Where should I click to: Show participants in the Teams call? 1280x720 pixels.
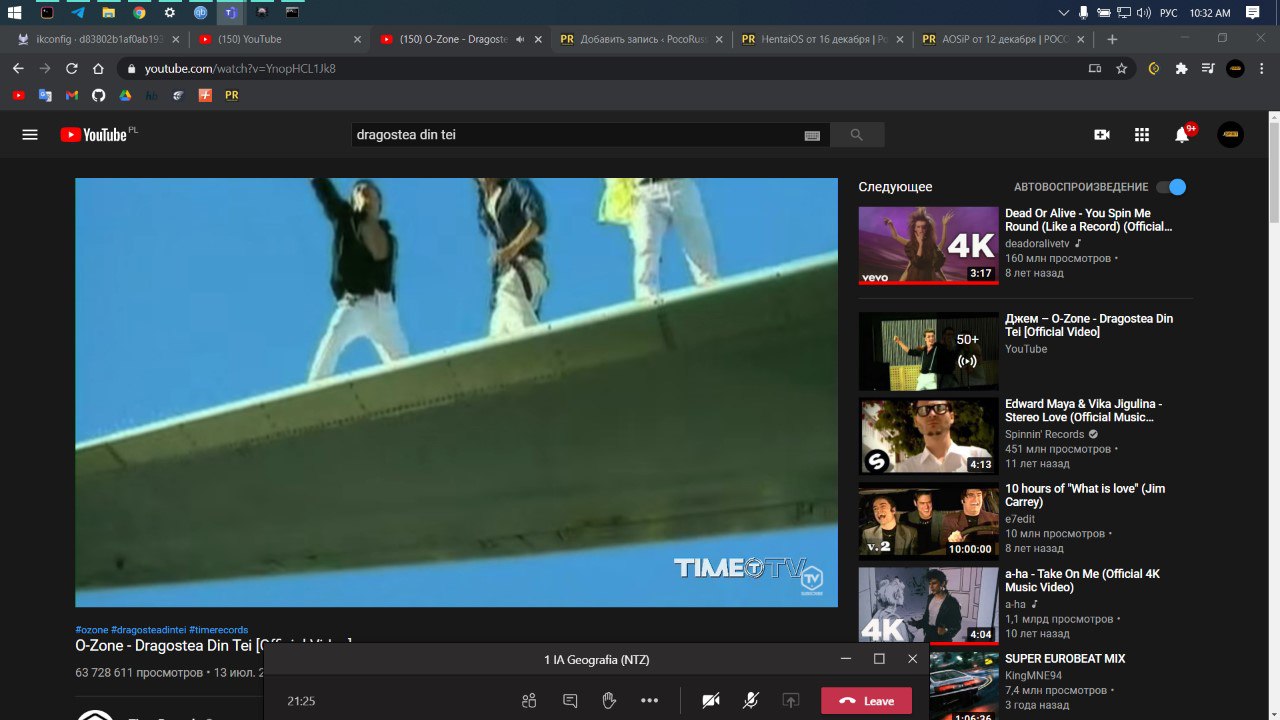point(529,701)
